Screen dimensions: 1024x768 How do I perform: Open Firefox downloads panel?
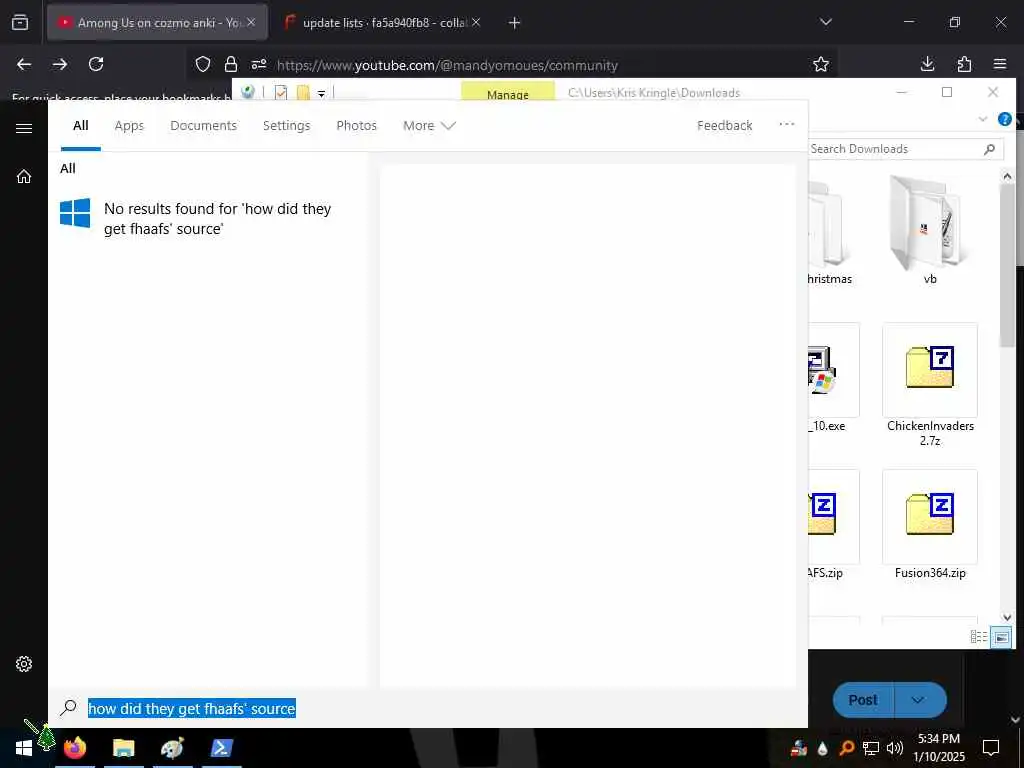pyautogui.click(x=927, y=64)
